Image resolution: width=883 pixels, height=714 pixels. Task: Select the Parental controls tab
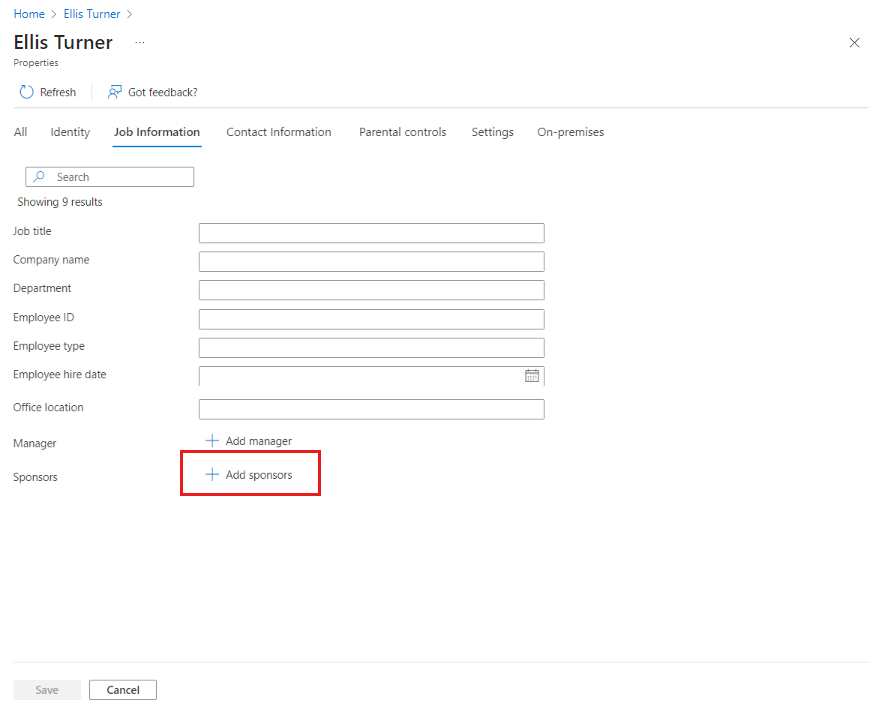tap(402, 131)
